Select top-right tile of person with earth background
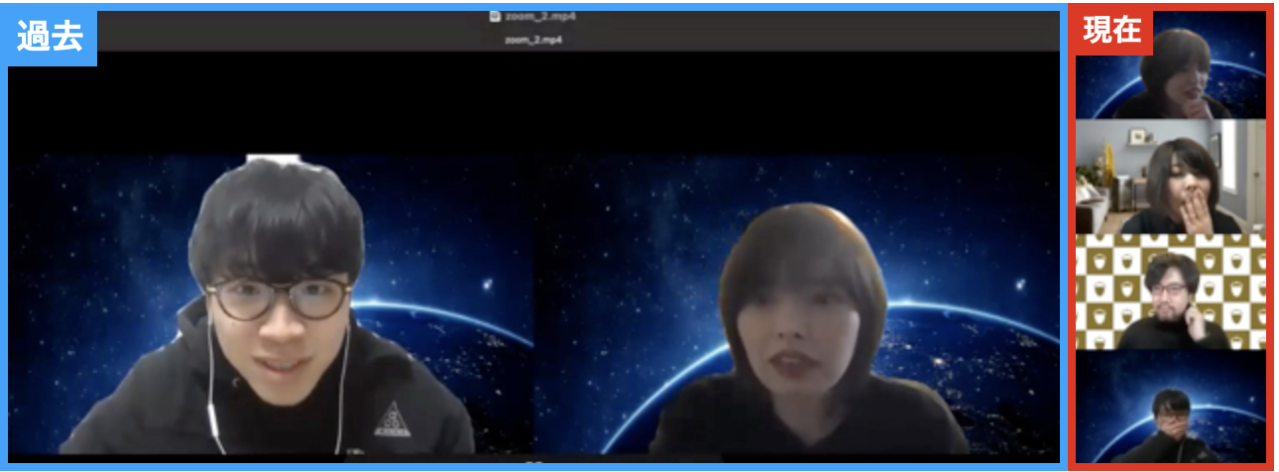The height and width of the screenshot is (472, 1279). 1171,65
